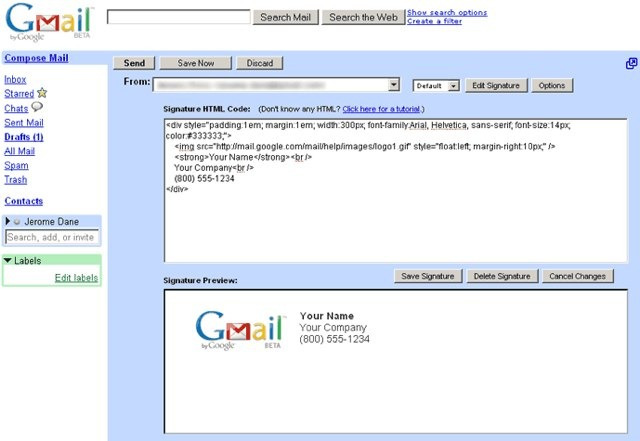640x441 pixels.
Task: Click status dot next to Jerome Dane
Action: click(x=17, y=222)
